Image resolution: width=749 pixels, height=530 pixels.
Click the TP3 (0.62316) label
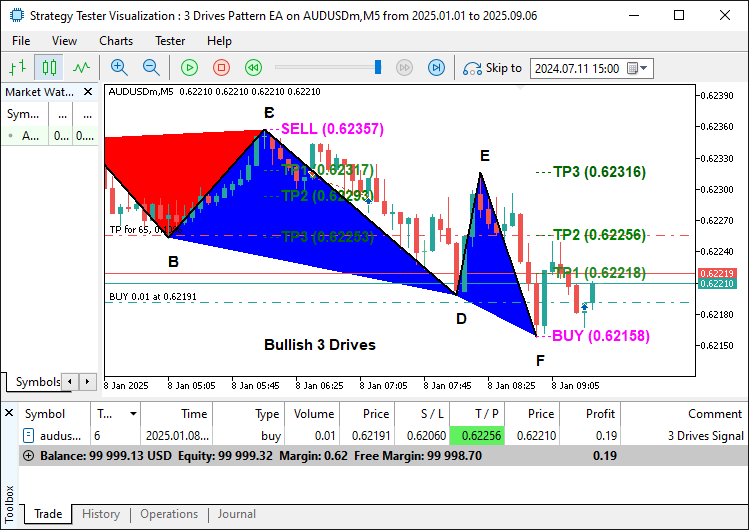(599, 172)
